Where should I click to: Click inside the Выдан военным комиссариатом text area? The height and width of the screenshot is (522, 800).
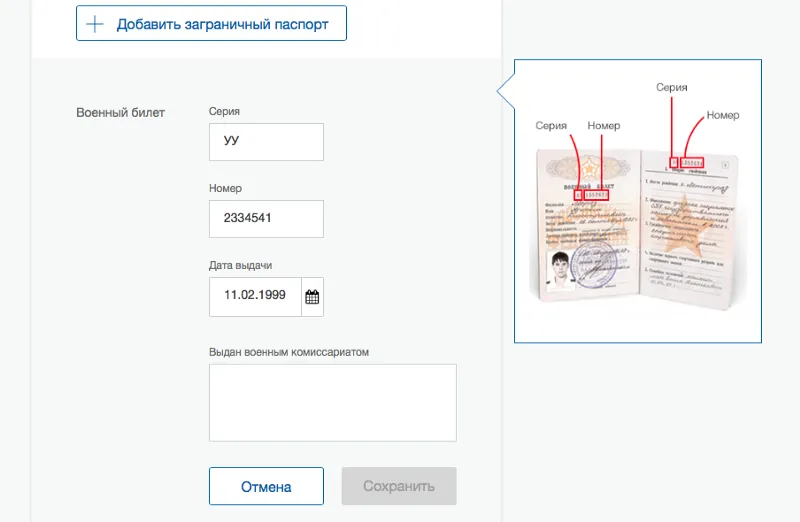point(332,402)
